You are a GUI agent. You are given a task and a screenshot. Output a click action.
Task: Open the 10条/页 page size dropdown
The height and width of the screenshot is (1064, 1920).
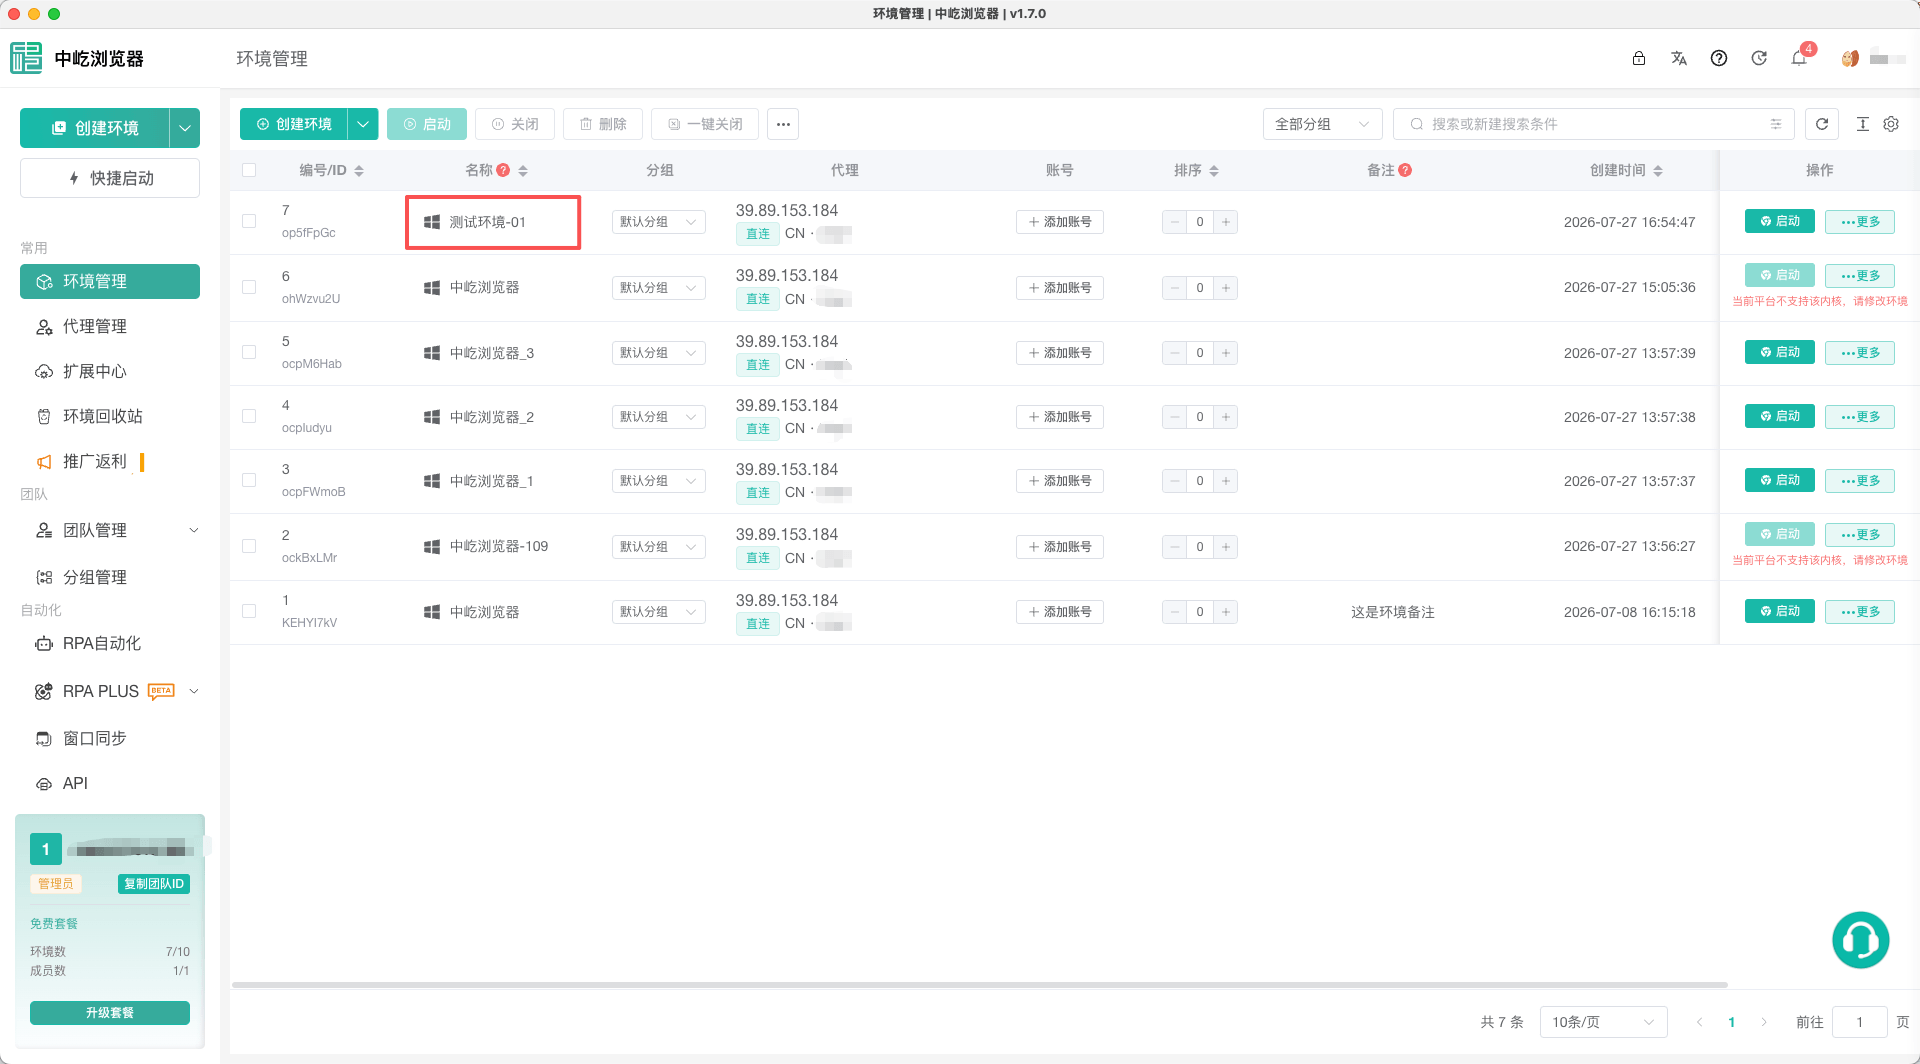[x=1603, y=1022]
